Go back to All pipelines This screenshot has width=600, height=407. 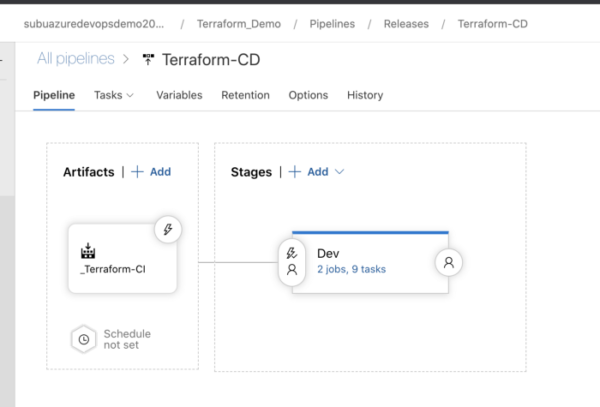(75, 59)
